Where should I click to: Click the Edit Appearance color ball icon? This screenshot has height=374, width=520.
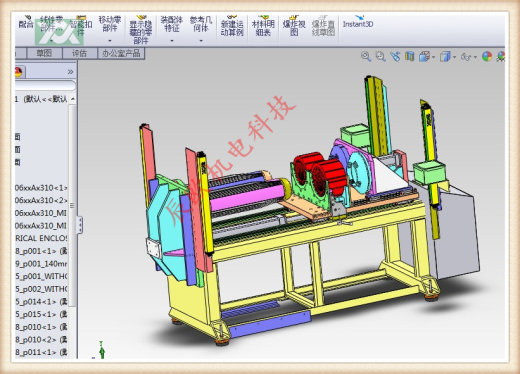point(487,56)
